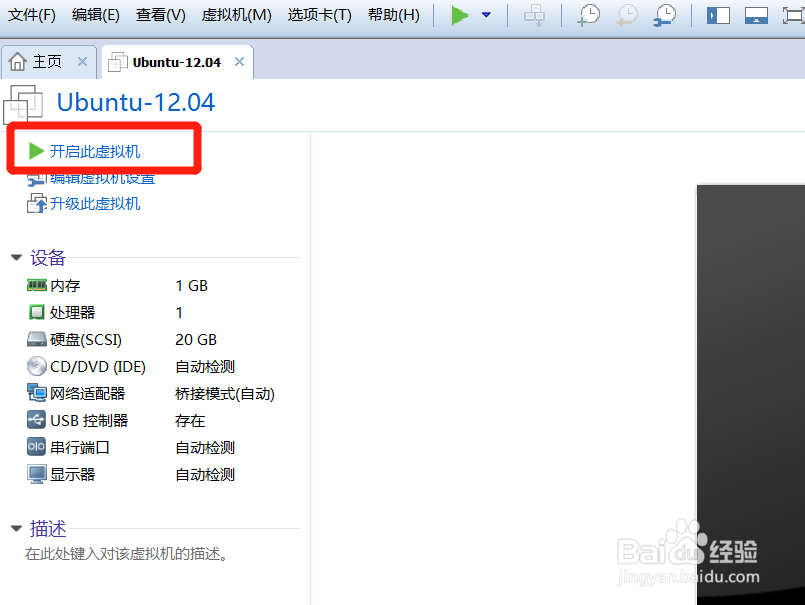Viewport: 805px width, 605px height.
Task: Take a snapshot of this virtual machine
Action: [588, 15]
